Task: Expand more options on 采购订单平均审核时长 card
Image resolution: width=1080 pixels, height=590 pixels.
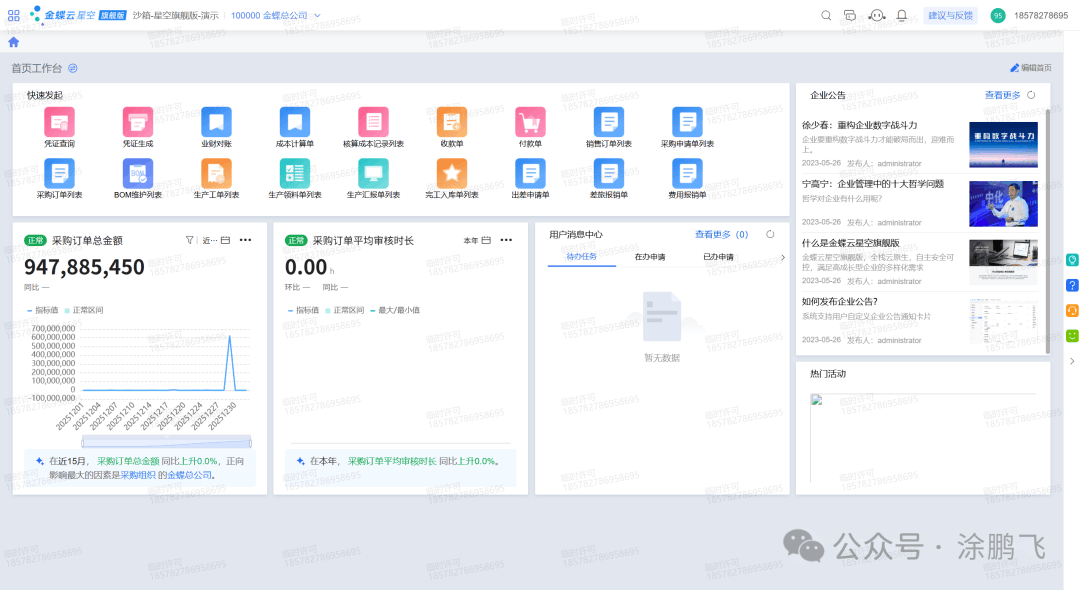Action: [x=507, y=240]
